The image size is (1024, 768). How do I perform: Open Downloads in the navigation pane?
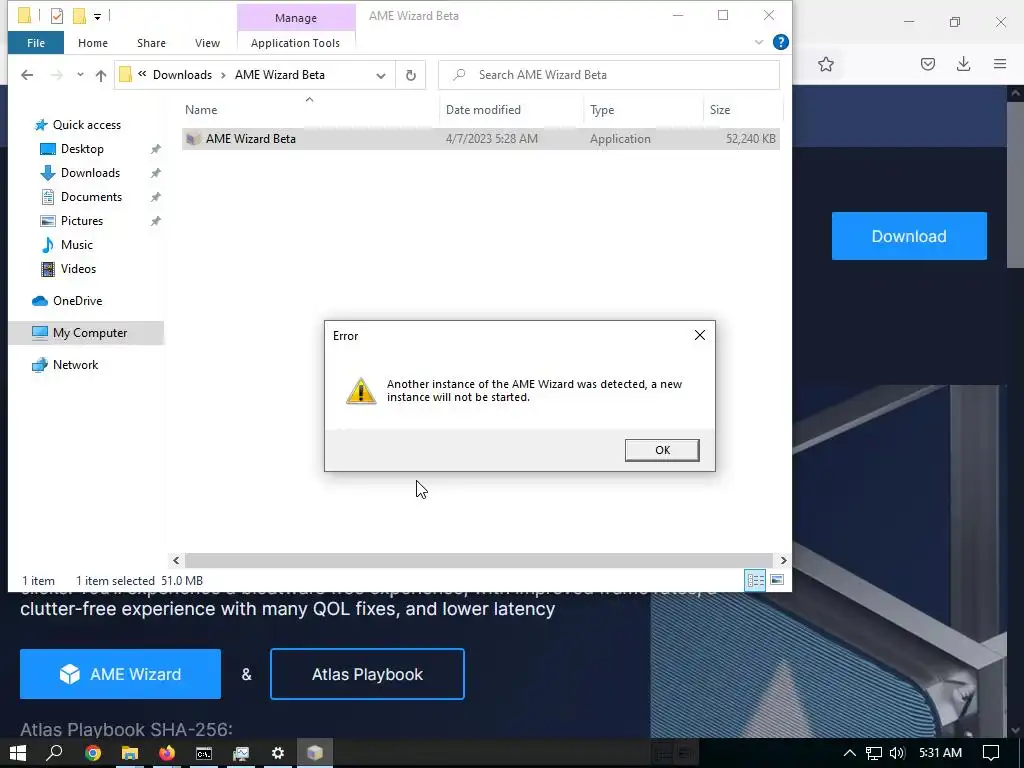click(x=90, y=173)
